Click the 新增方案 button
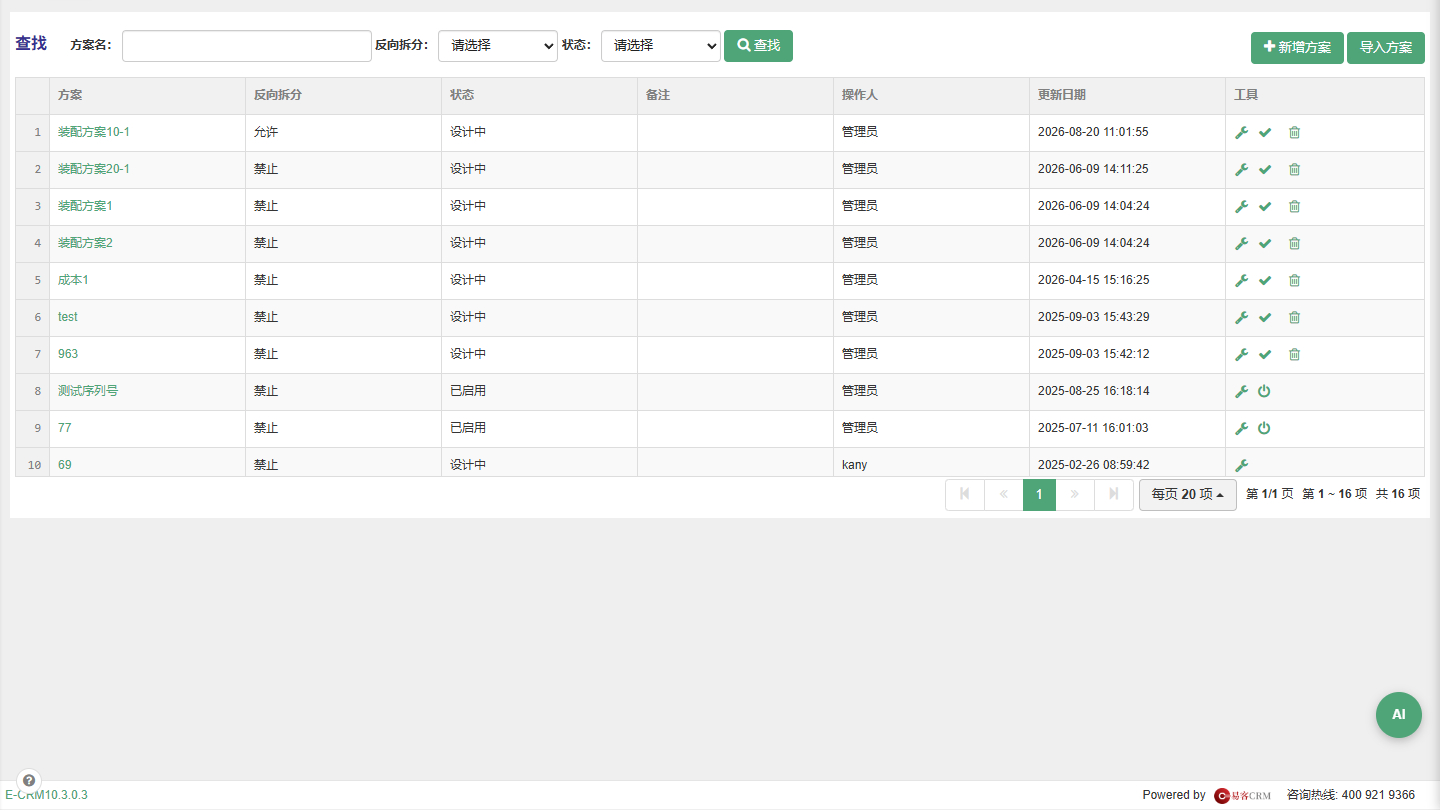 click(1297, 48)
